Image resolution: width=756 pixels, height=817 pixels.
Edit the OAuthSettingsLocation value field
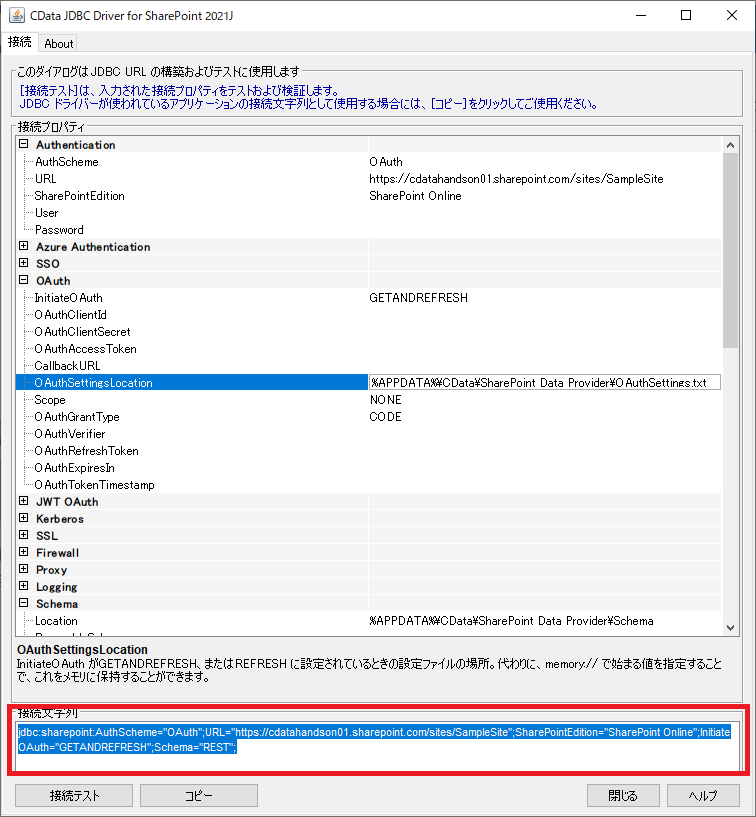[544, 382]
